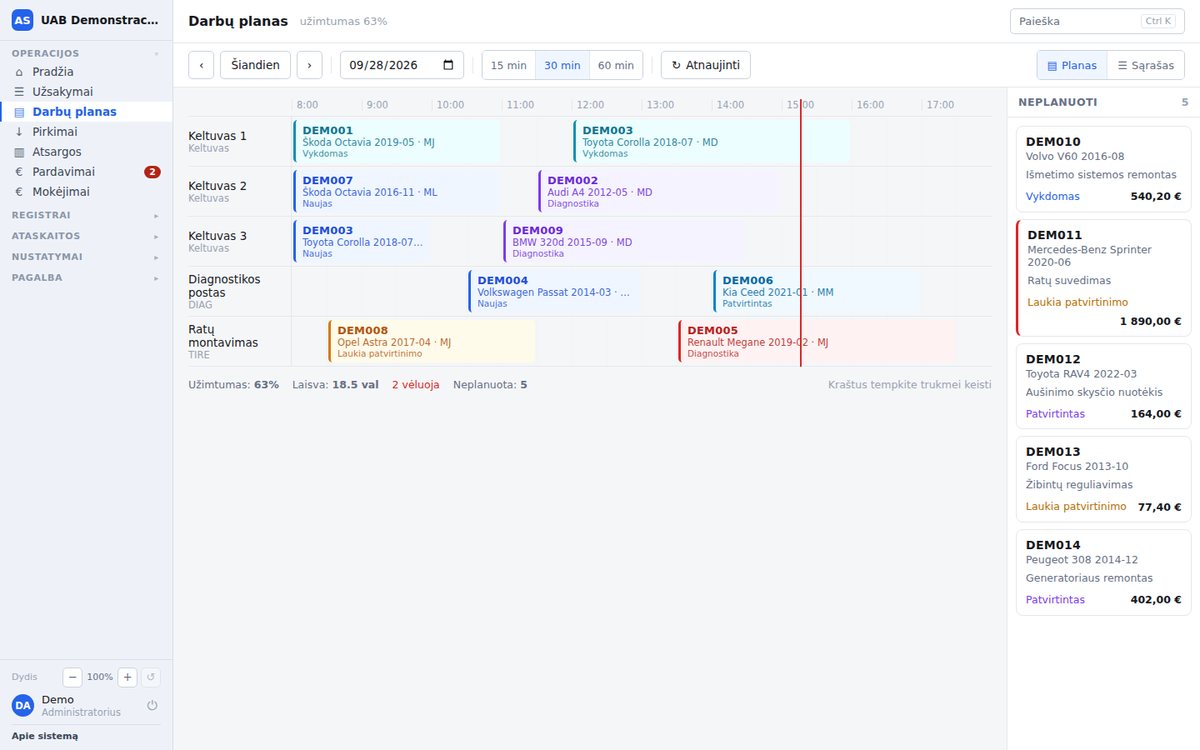Refresh the plan with Atnaujinti
The image size is (1200, 750).
click(705, 65)
